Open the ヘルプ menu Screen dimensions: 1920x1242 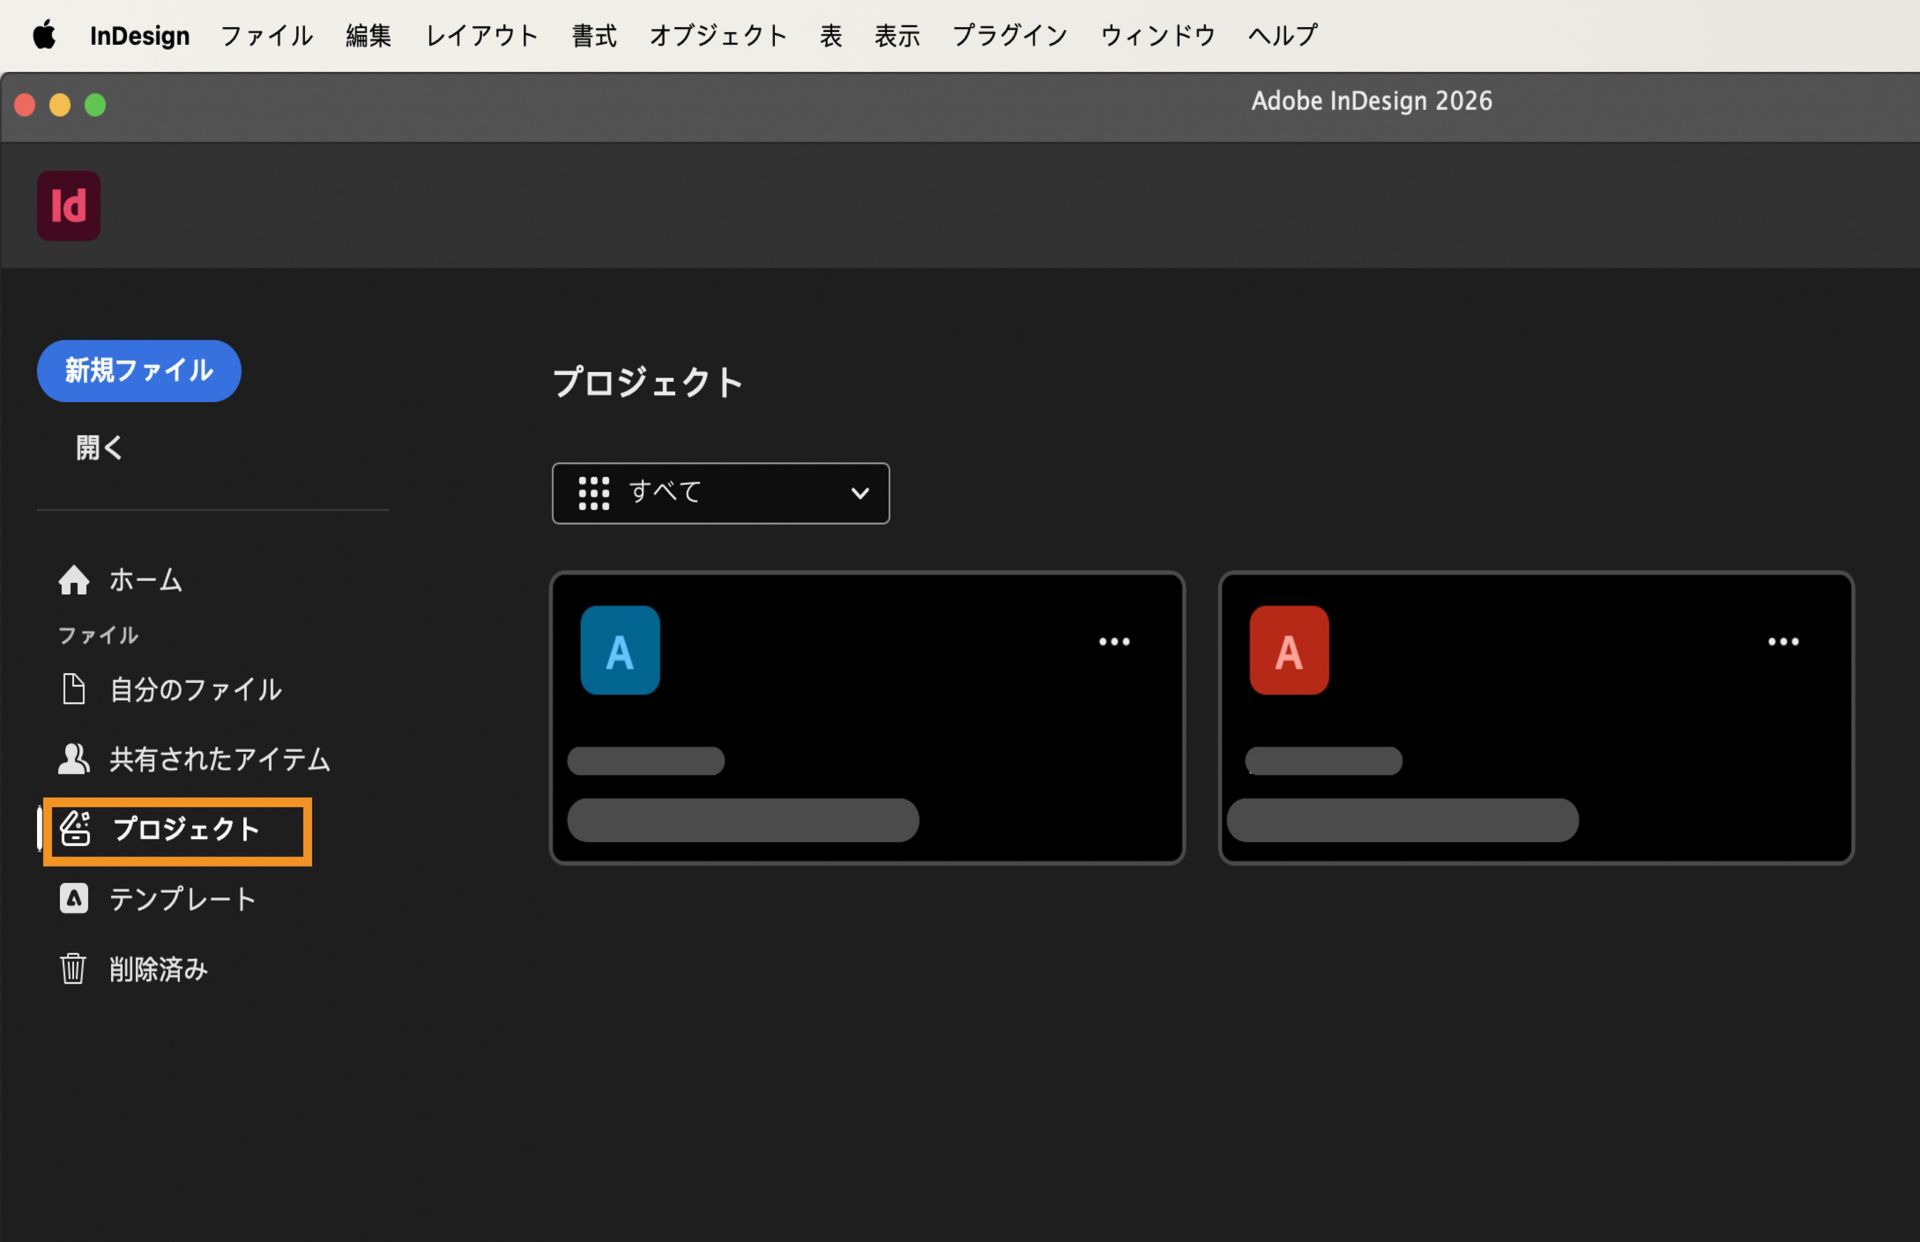pos(1281,35)
